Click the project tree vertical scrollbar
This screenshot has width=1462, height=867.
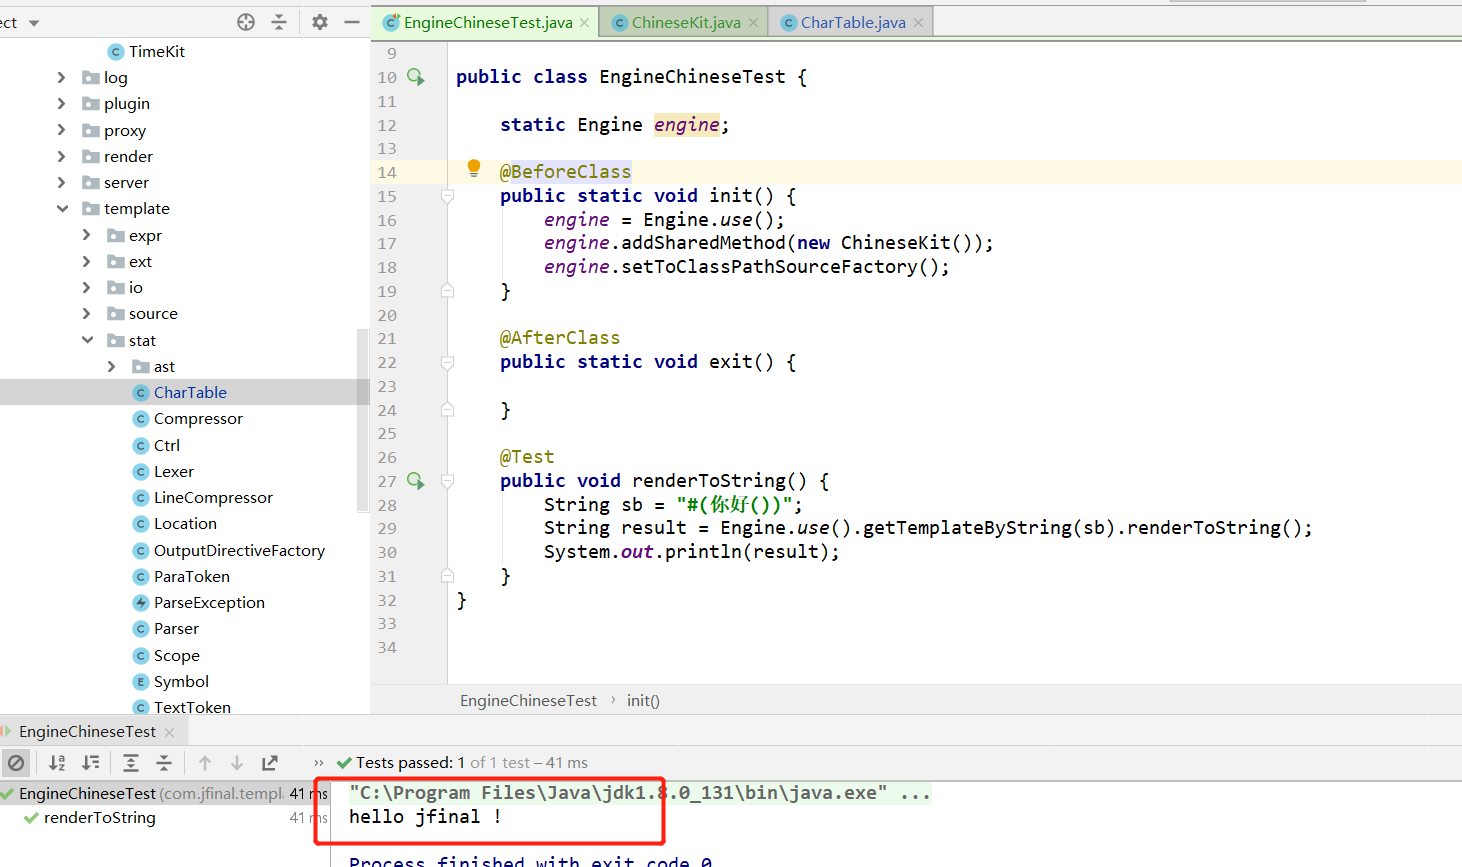[x=363, y=420]
